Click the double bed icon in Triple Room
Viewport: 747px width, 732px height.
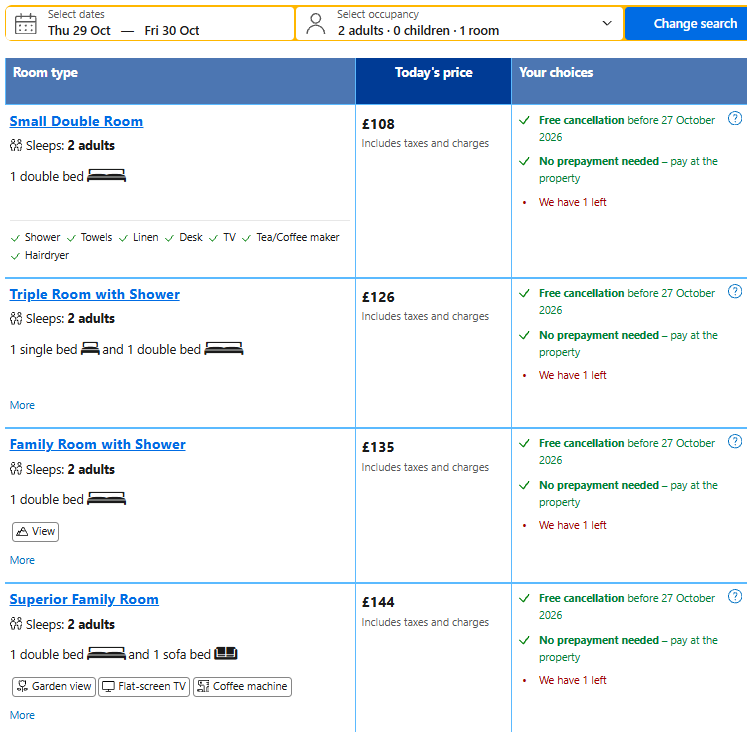(x=224, y=349)
